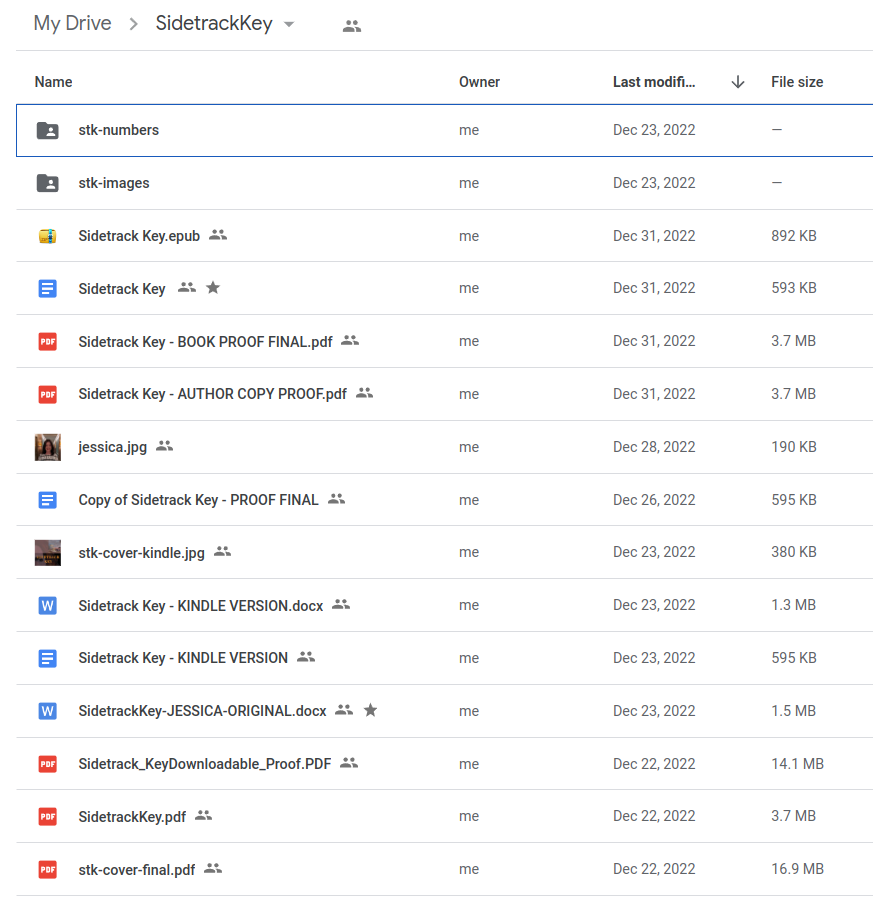873x905 pixels.
Task: Open the SidetrackKey folder dropdown arrow
Action: pos(289,25)
